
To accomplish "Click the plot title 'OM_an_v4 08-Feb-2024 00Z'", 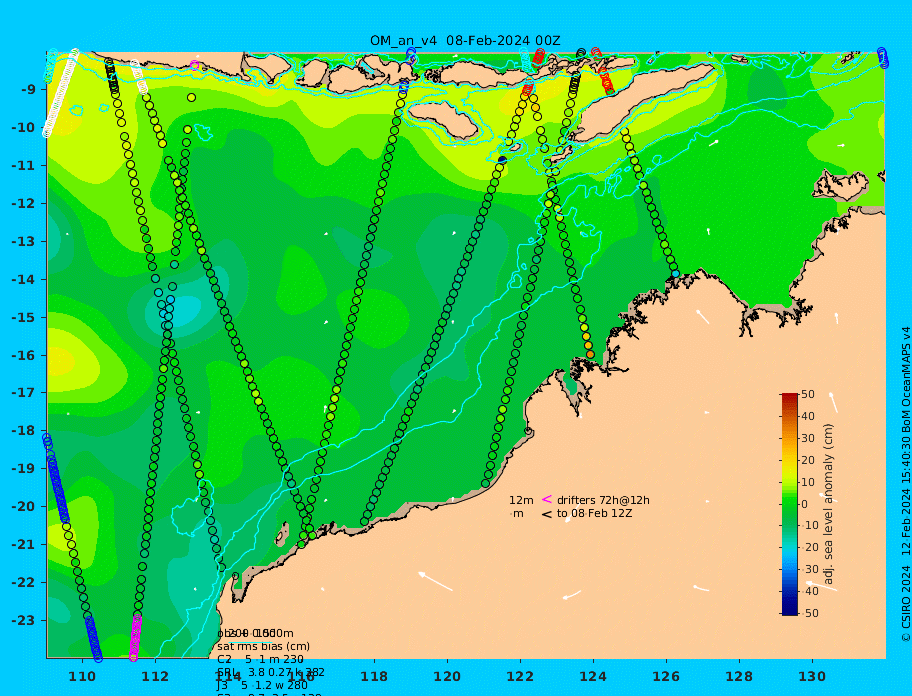I will [465, 41].
